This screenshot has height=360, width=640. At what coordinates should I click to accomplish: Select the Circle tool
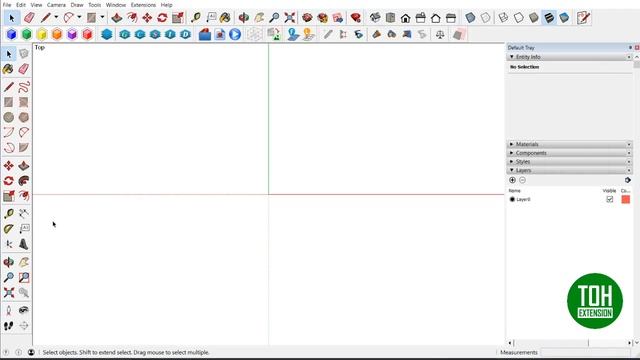(9, 117)
